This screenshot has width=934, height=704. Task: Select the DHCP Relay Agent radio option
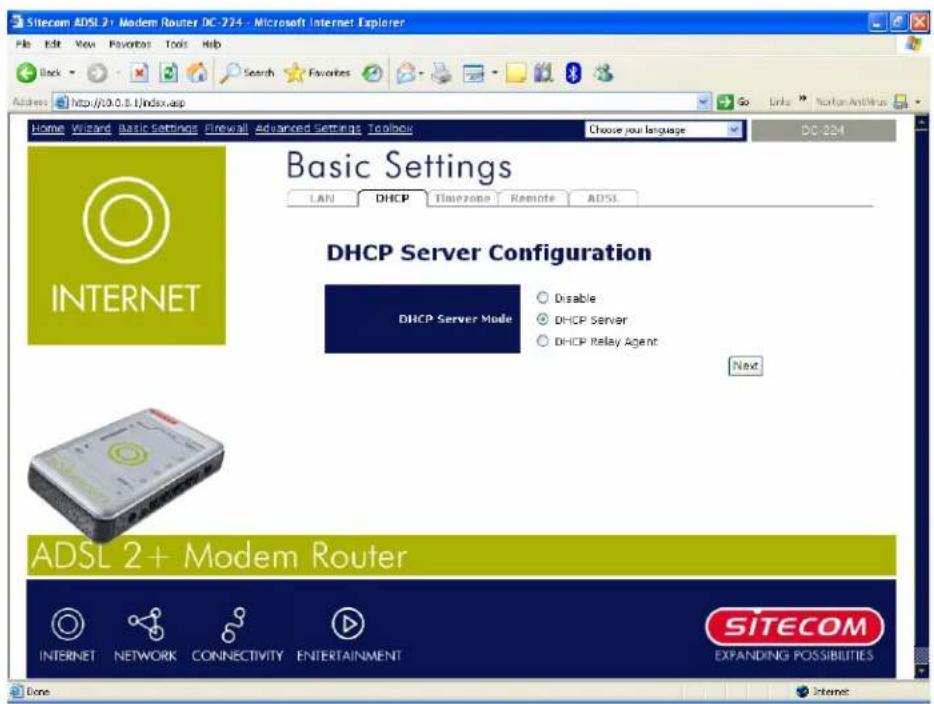coord(542,341)
